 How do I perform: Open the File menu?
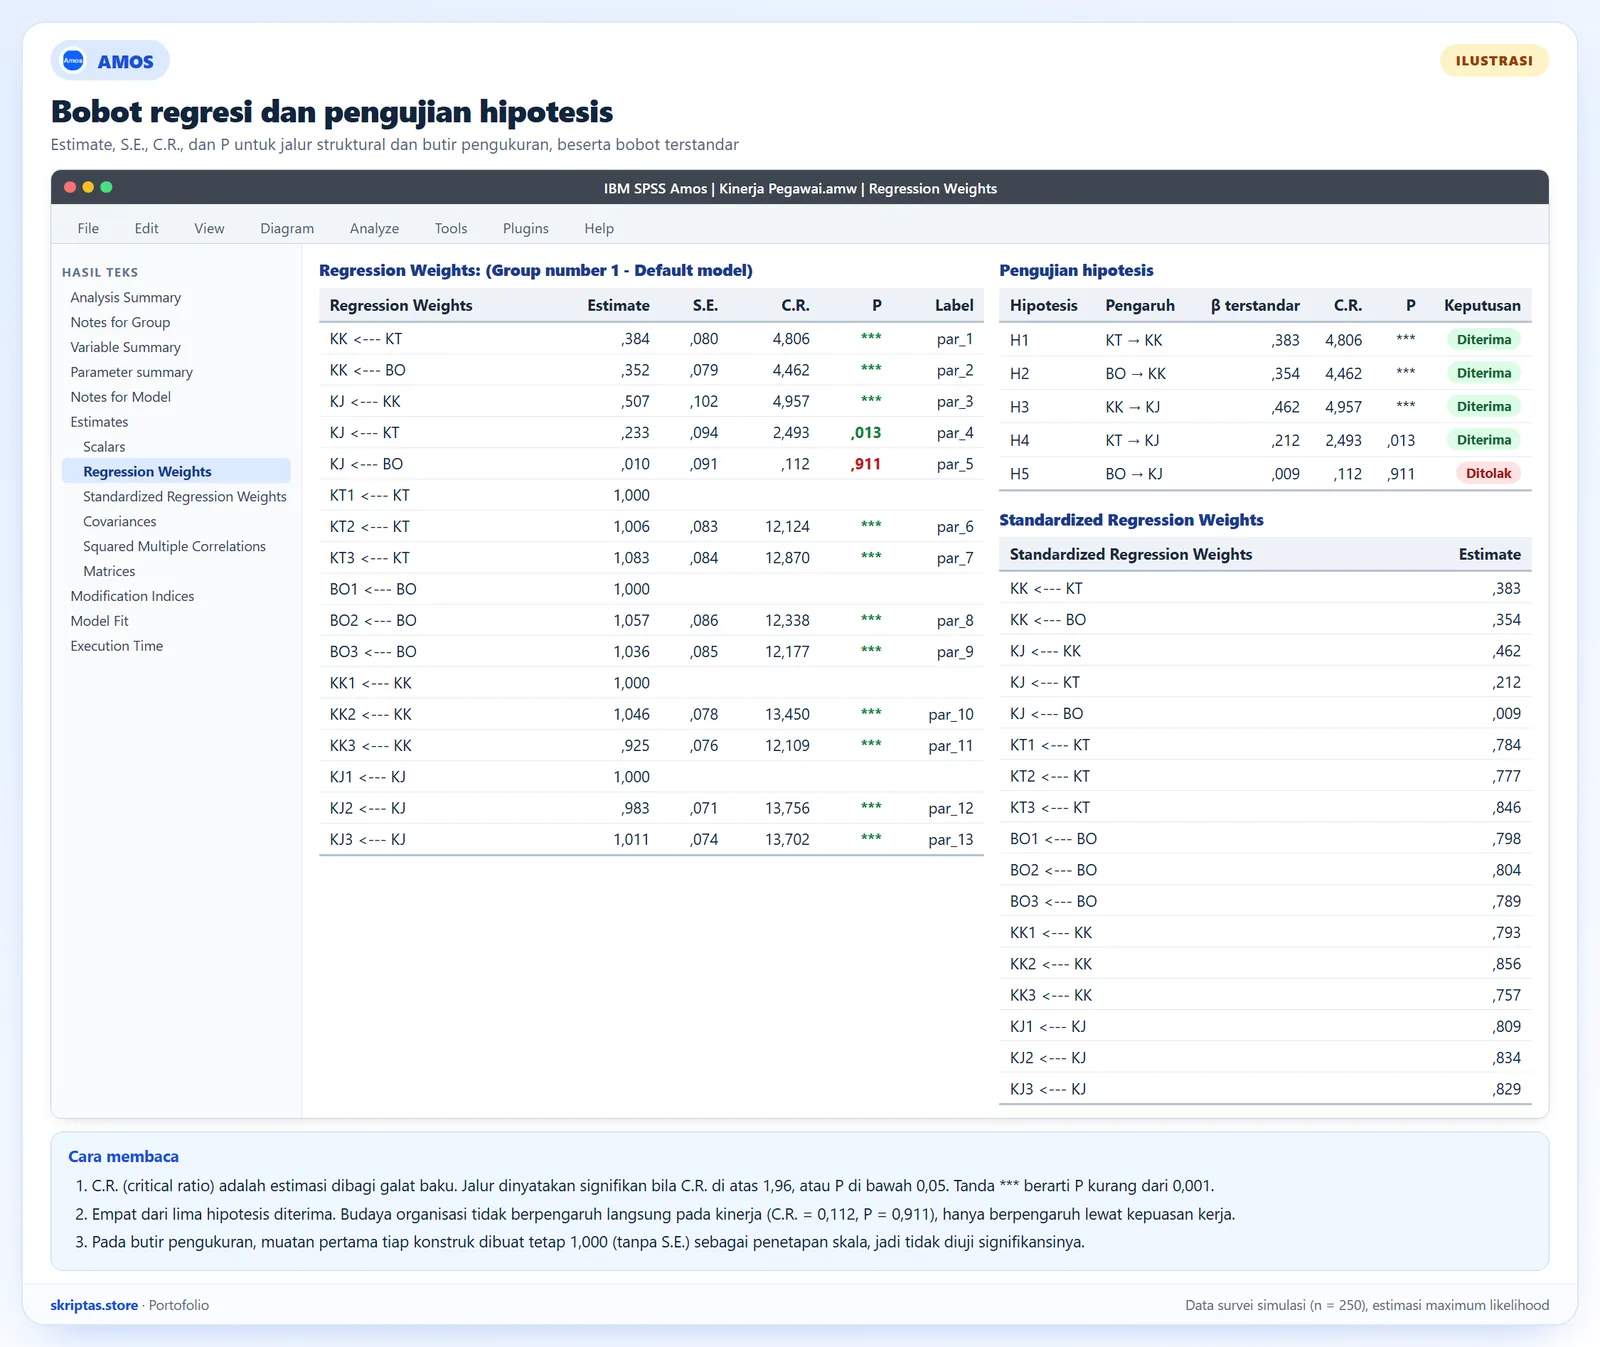coord(88,228)
